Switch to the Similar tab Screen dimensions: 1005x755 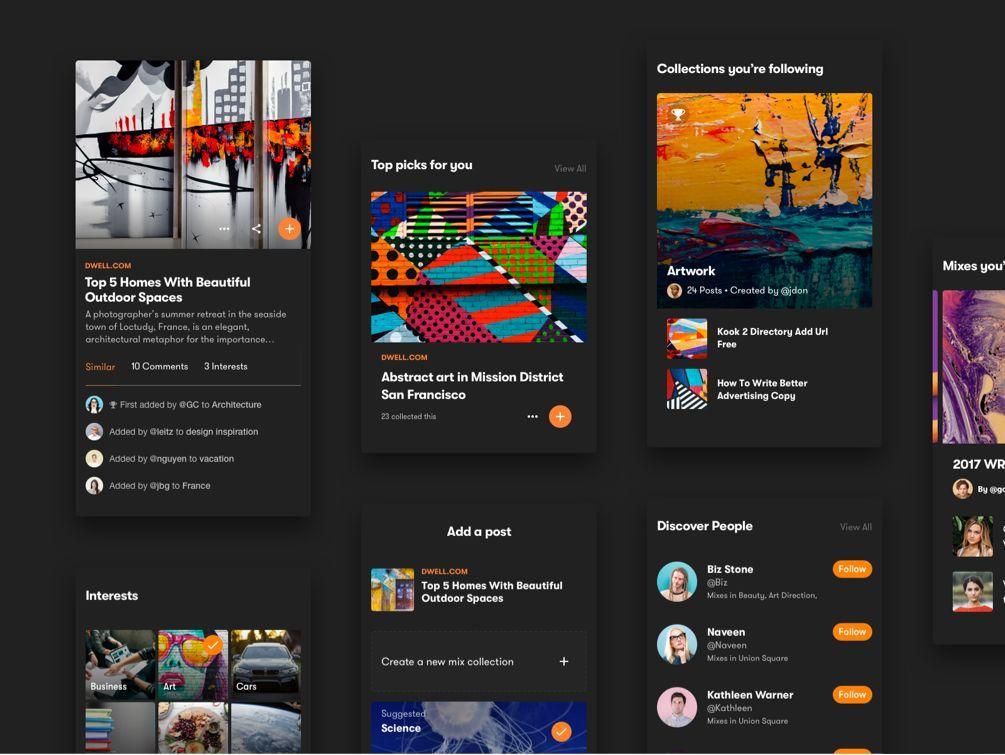(100, 367)
